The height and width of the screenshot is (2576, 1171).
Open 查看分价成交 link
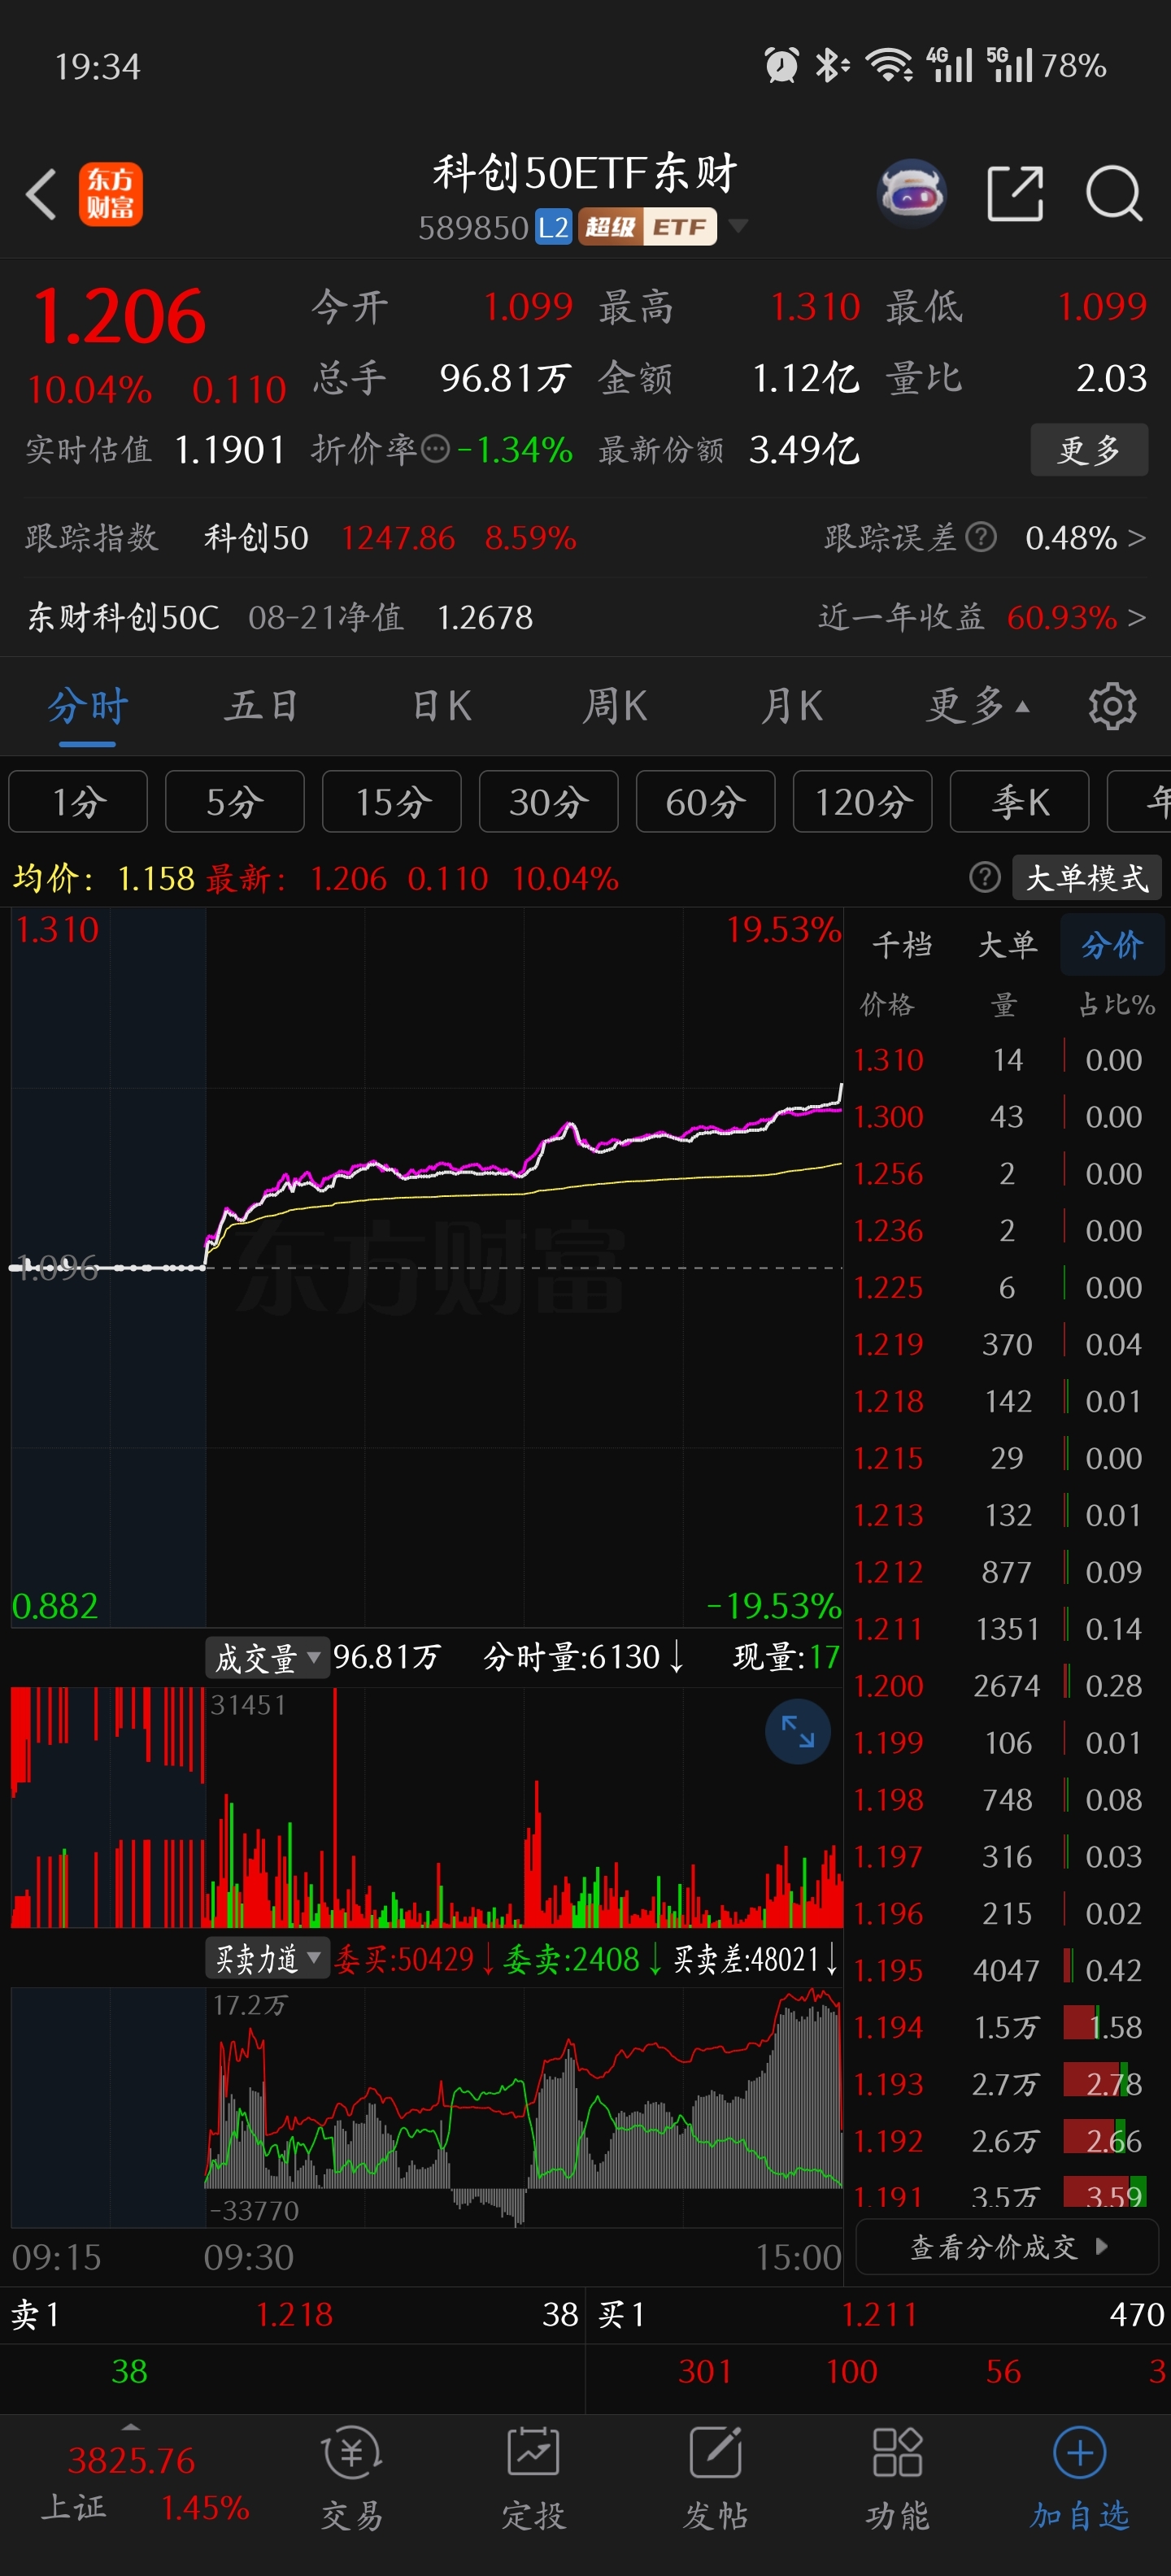[x=1008, y=2248]
